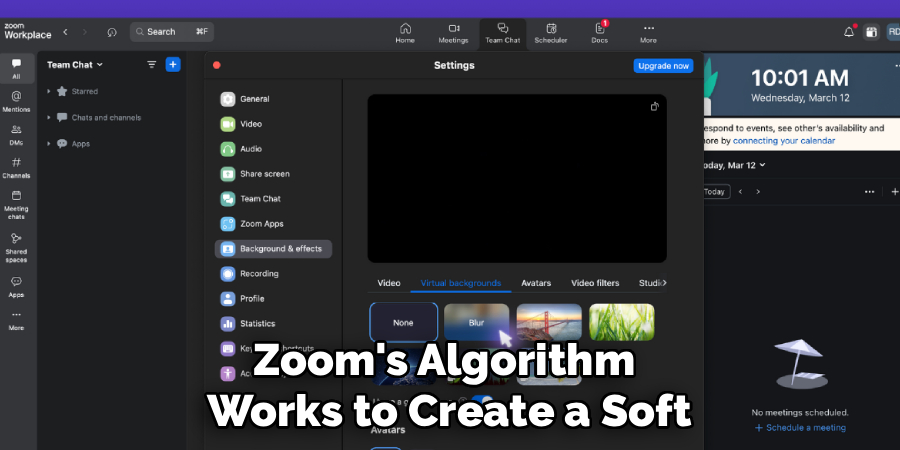
Task: Switch to Virtual backgrounds tab
Action: [460, 283]
